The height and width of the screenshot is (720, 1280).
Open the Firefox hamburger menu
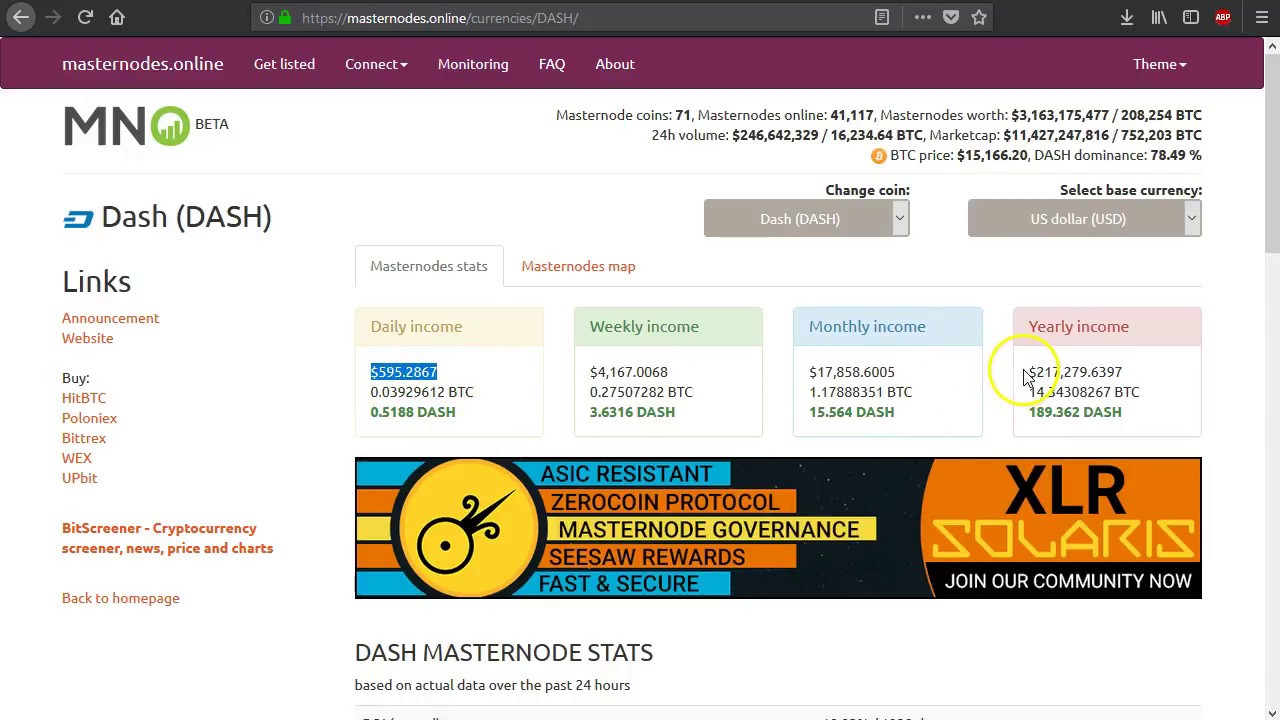point(1261,17)
